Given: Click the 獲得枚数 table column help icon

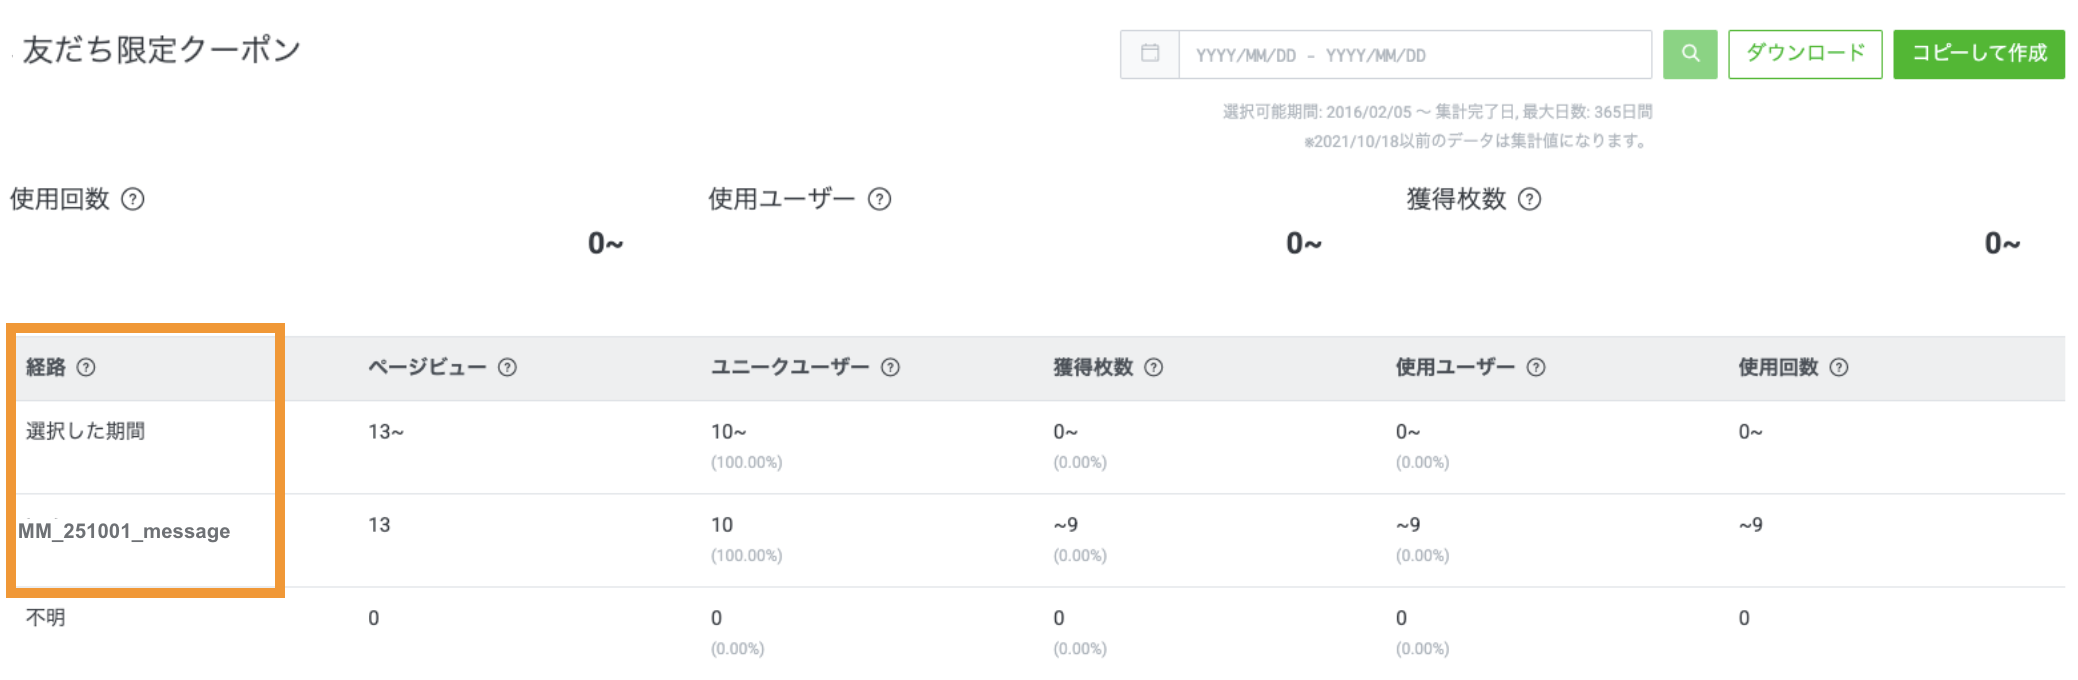Looking at the screenshot, I should point(1155,367).
